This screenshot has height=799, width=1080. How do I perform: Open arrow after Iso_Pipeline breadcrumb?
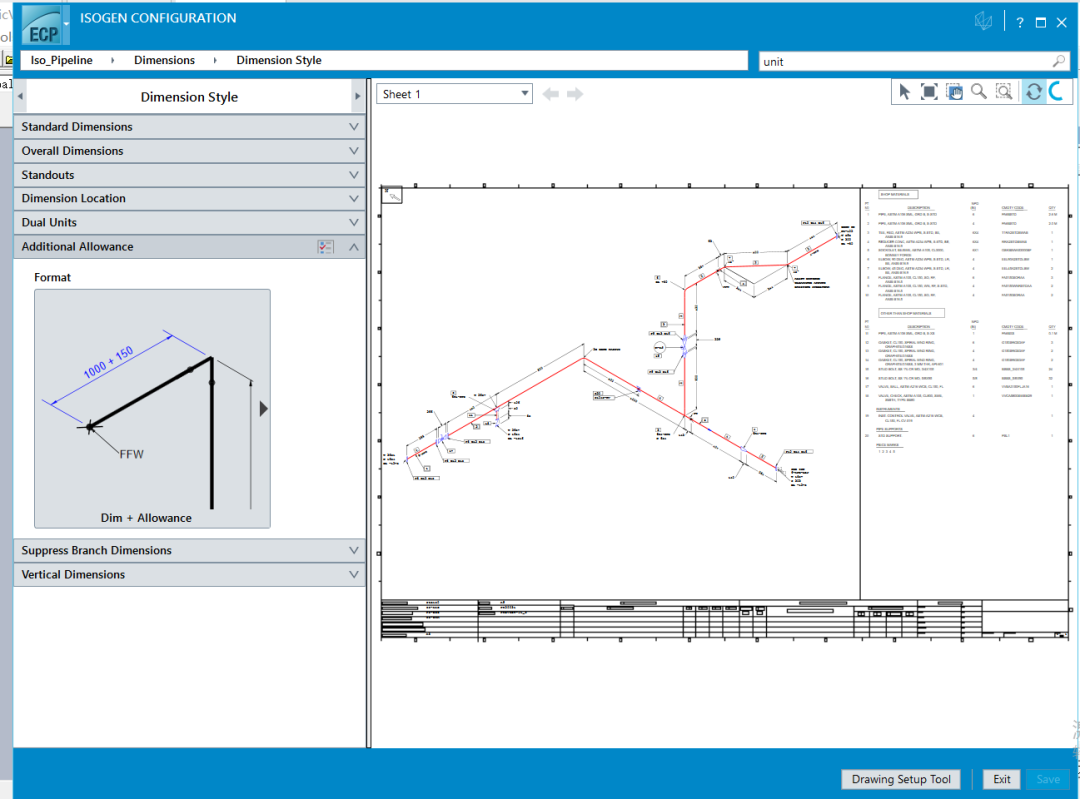pyautogui.click(x=112, y=61)
